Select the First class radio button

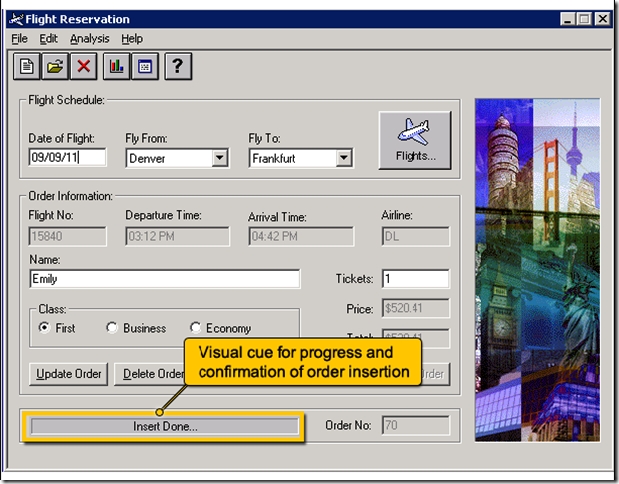44,328
